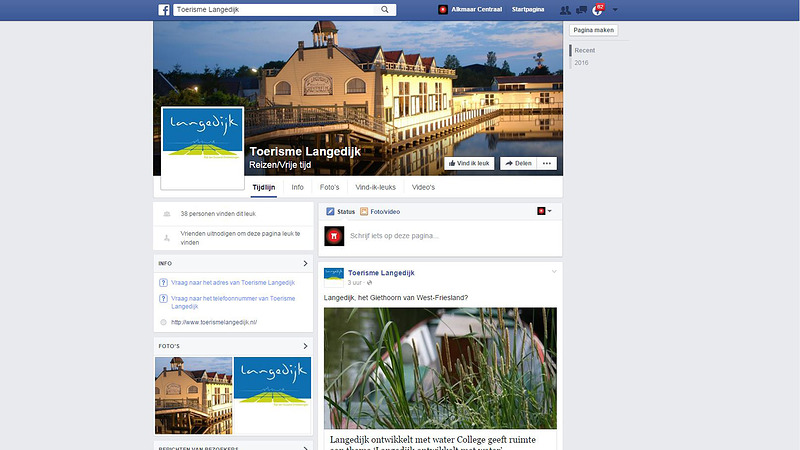Open friend requests icon
This screenshot has width=800, height=450.
tap(566, 10)
